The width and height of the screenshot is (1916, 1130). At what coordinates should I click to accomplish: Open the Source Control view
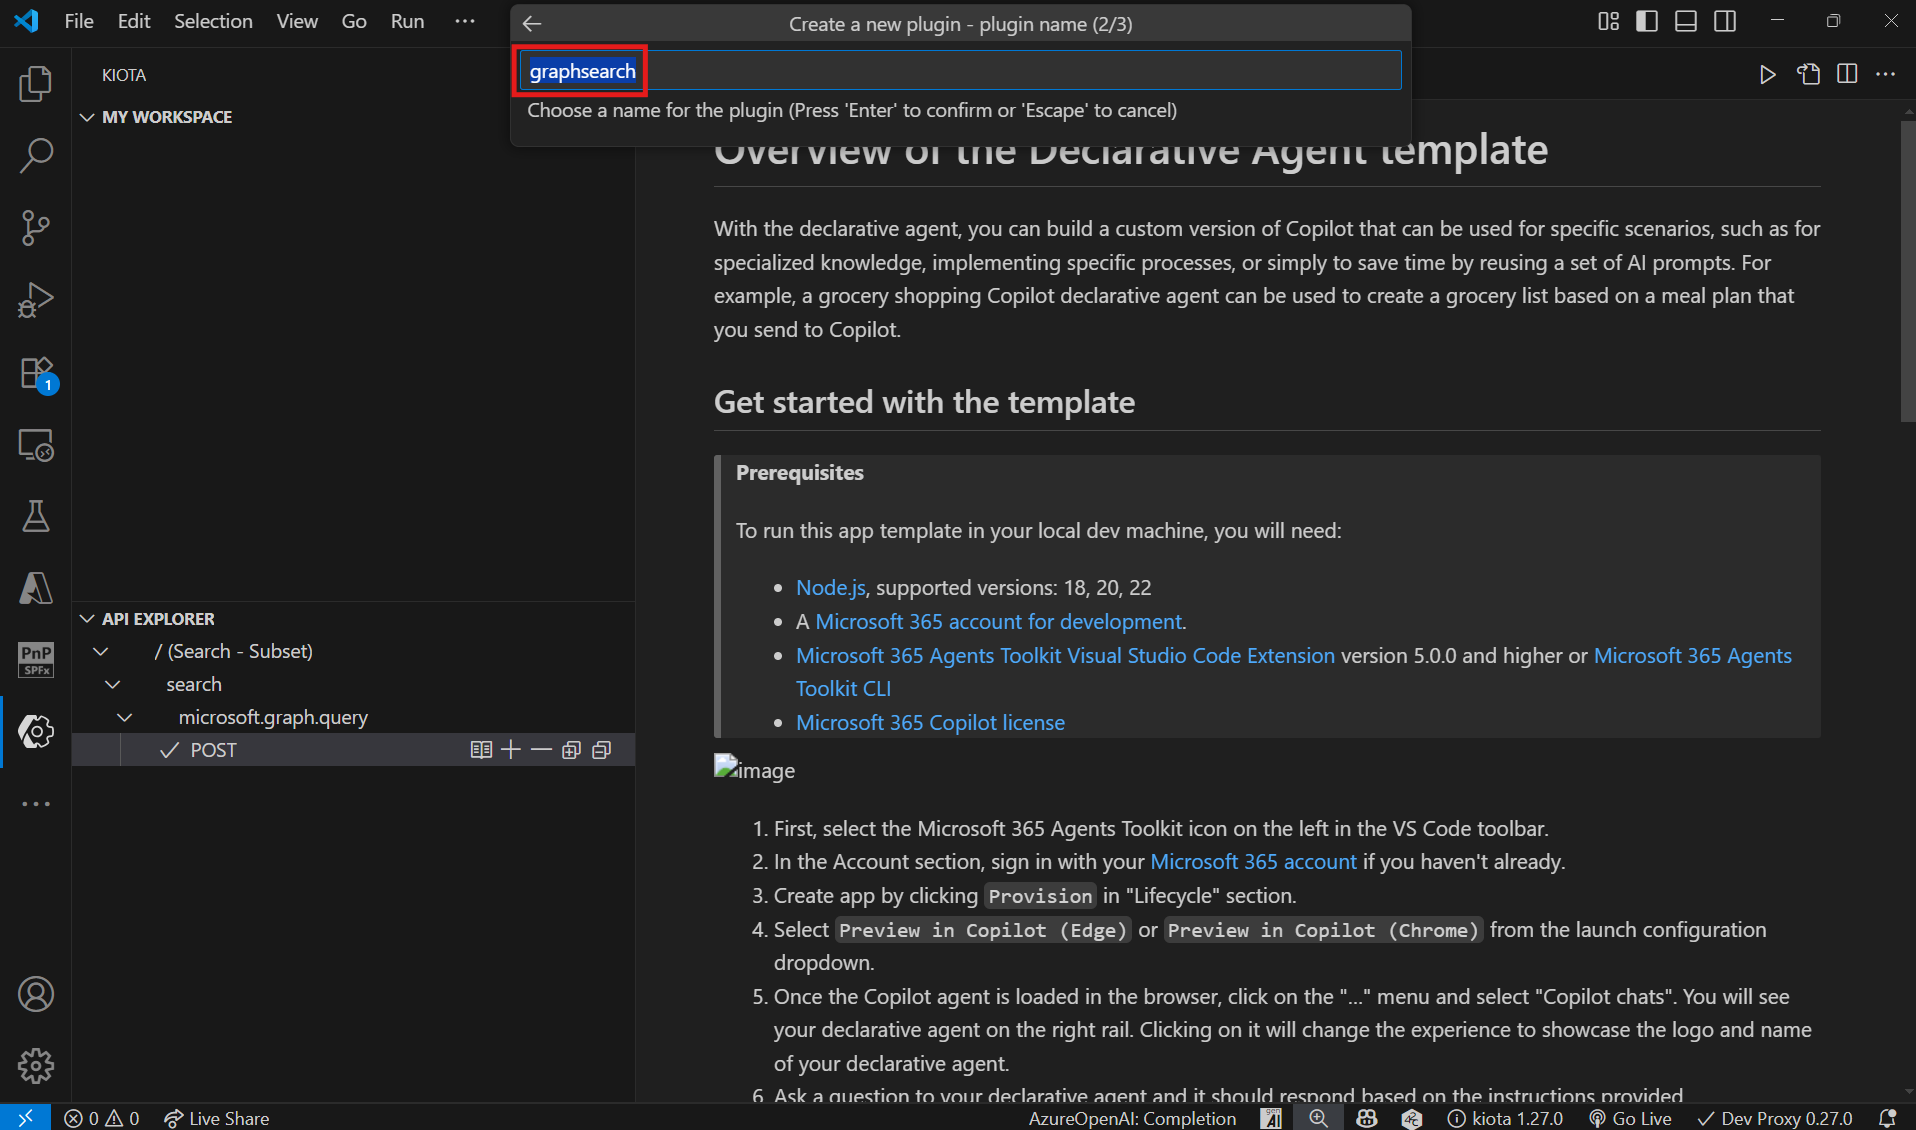36,228
